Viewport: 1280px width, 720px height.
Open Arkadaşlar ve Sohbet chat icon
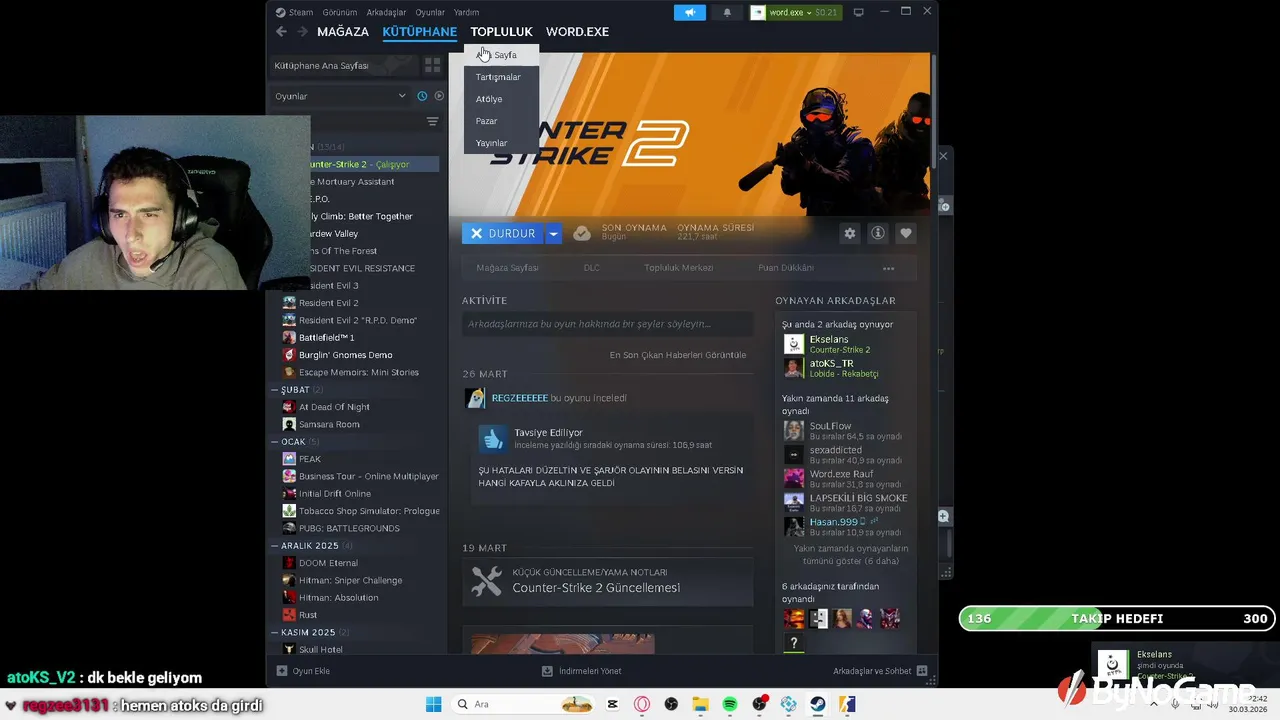pos(922,671)
